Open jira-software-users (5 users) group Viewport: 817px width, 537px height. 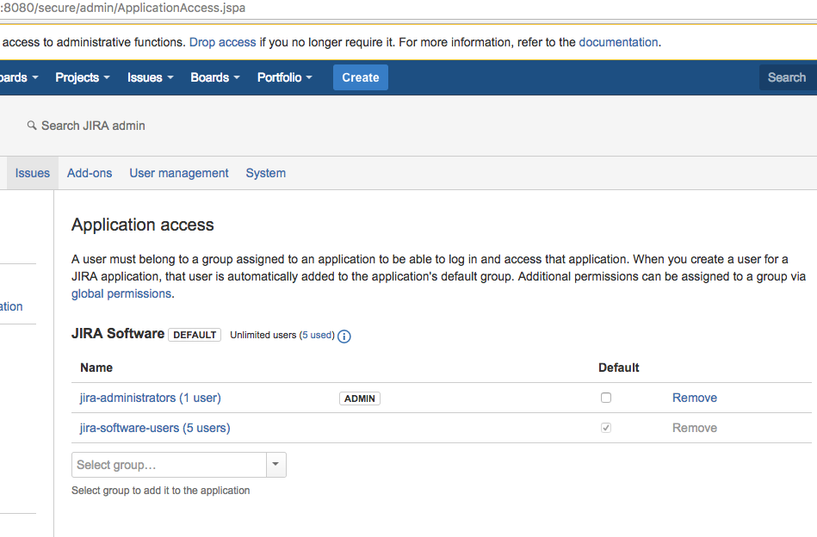point(155,428)
